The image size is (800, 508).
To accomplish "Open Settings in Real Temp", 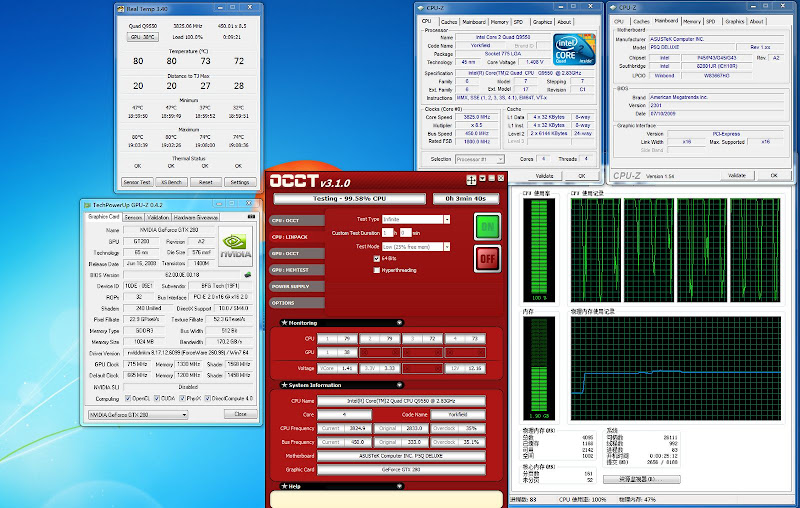I will 240,182.
